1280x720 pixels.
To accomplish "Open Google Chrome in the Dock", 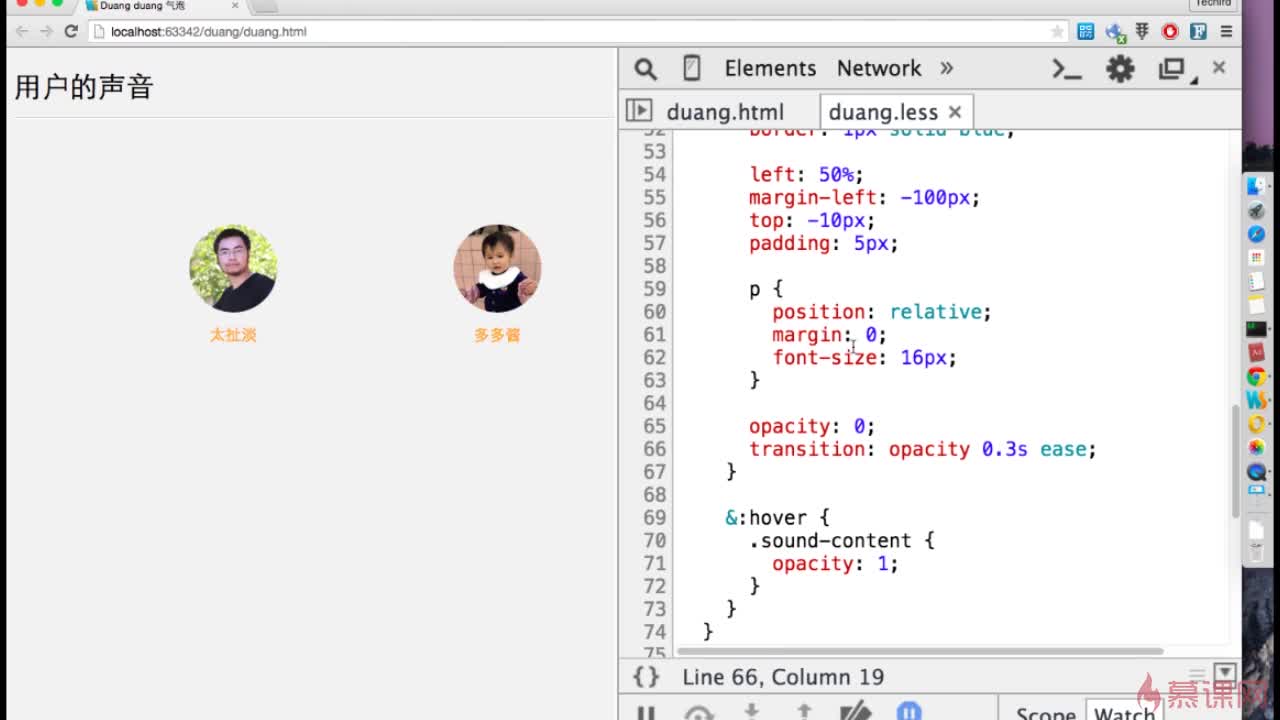I will coord(1257,377).
